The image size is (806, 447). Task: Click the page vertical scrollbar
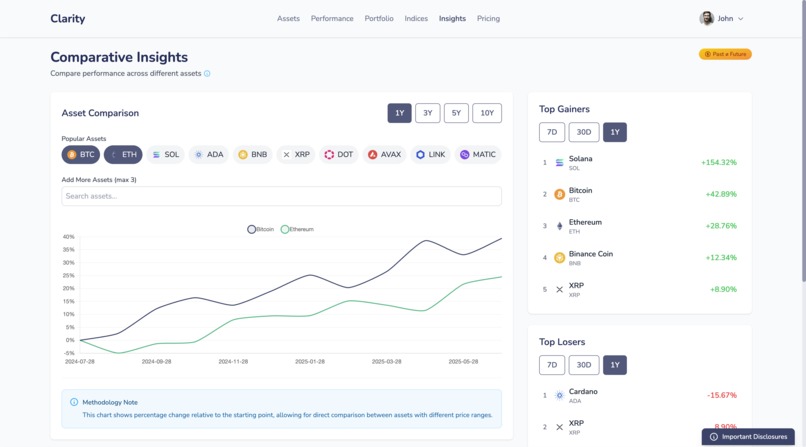click(x=803, y=141)
